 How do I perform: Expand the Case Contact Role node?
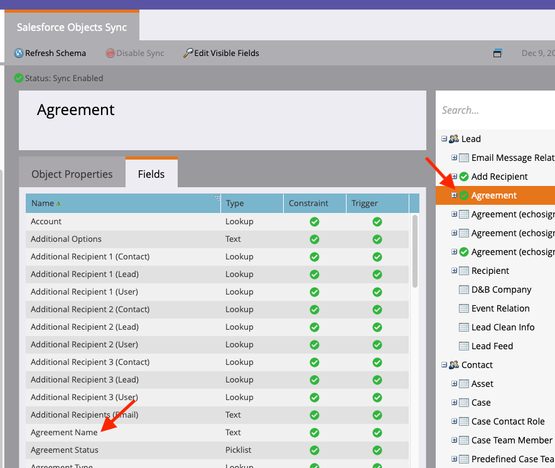(454, 421)
